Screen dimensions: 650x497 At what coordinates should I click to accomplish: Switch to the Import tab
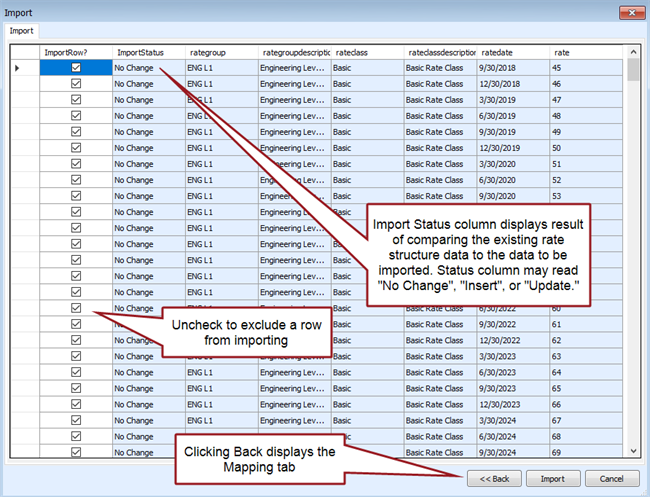pos(21,31)
